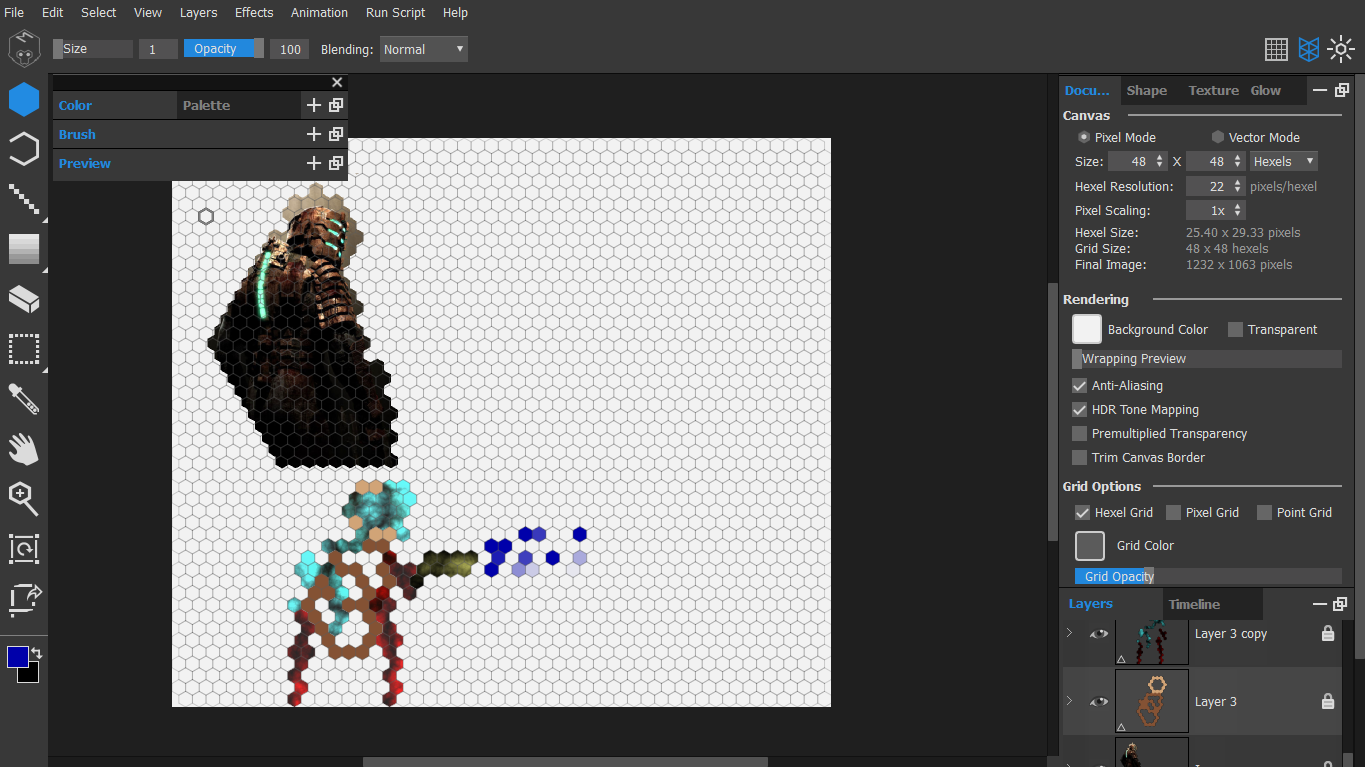
Task: Pop out the Document panel
Action: 1342,90
